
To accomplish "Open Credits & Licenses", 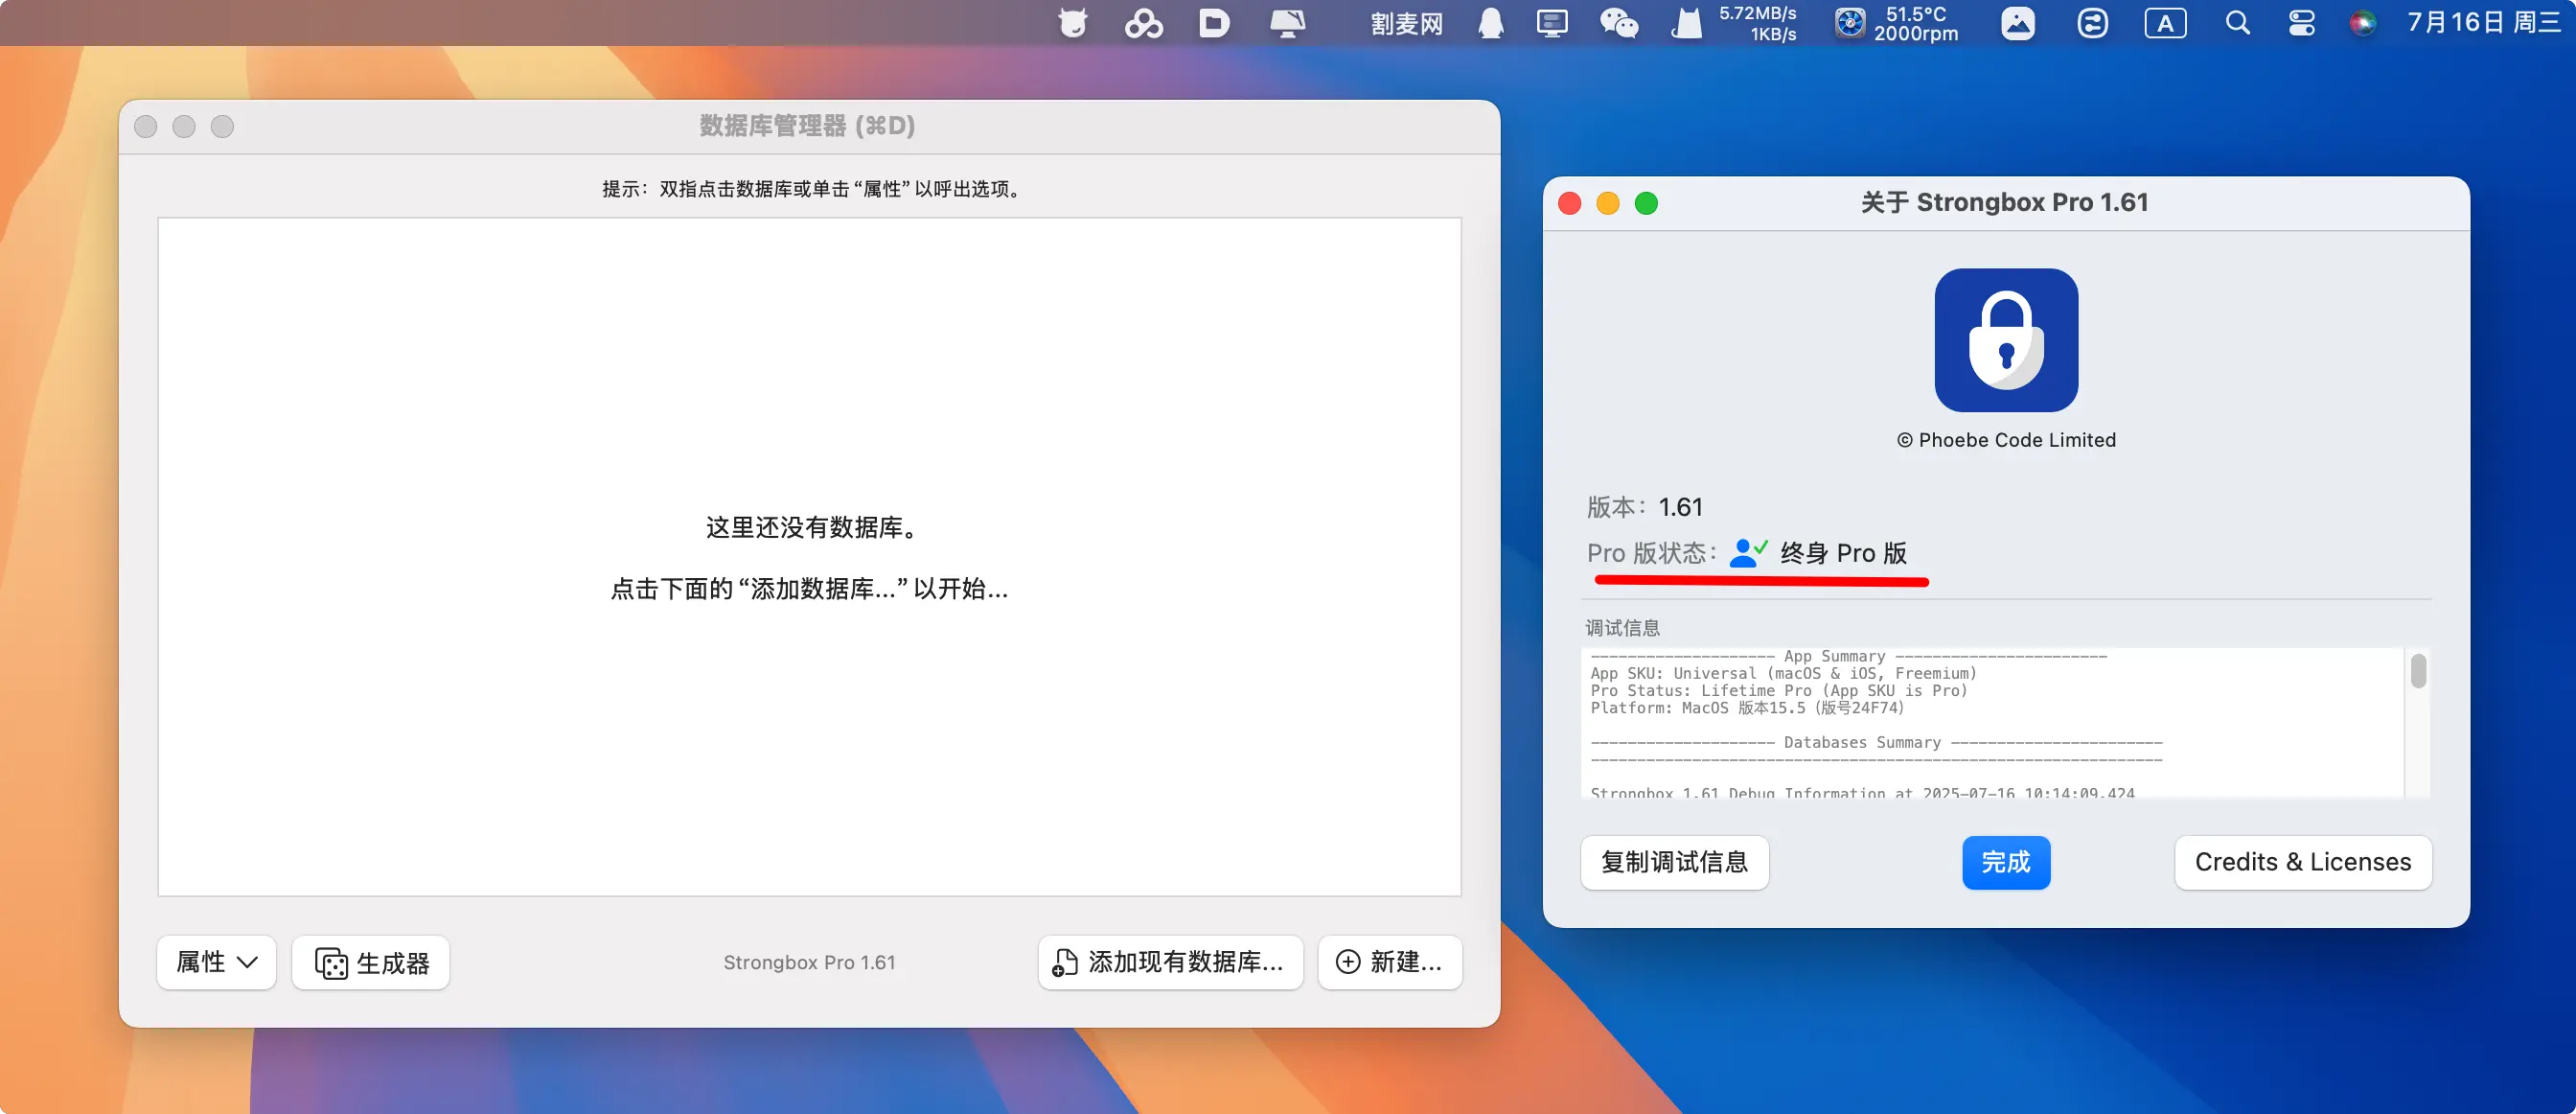I will click(2303, 862).
